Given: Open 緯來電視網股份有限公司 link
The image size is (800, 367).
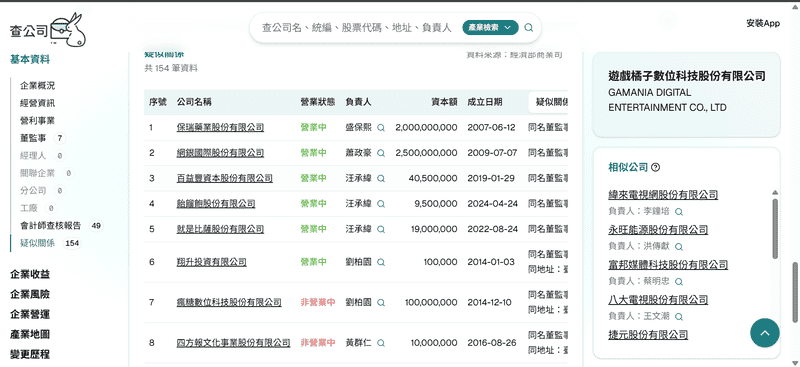Looking at the screenshot, I should 663,195.
